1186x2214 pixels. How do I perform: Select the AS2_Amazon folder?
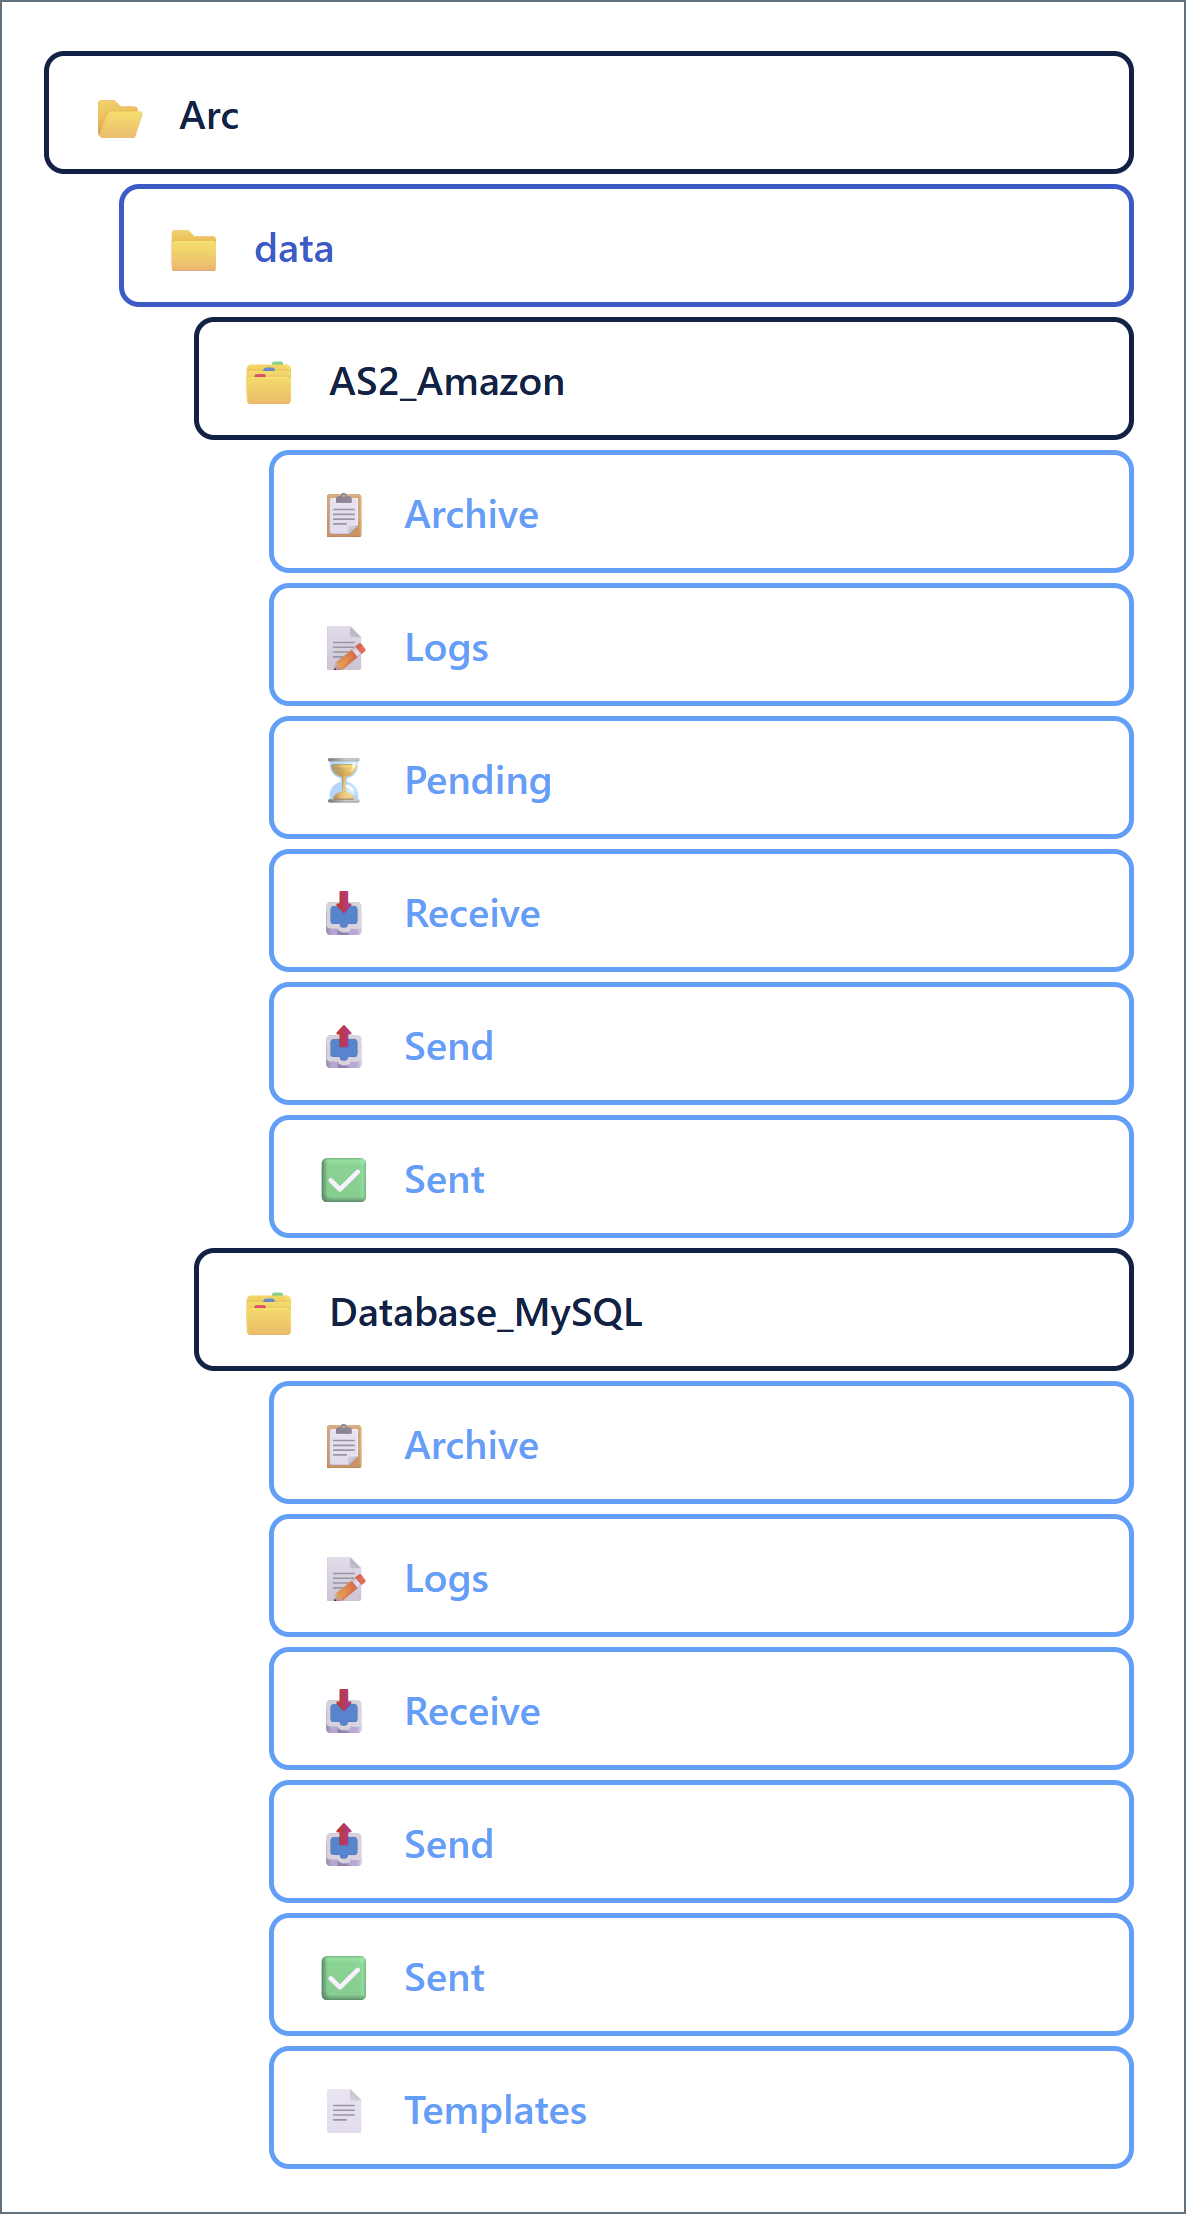447,382
